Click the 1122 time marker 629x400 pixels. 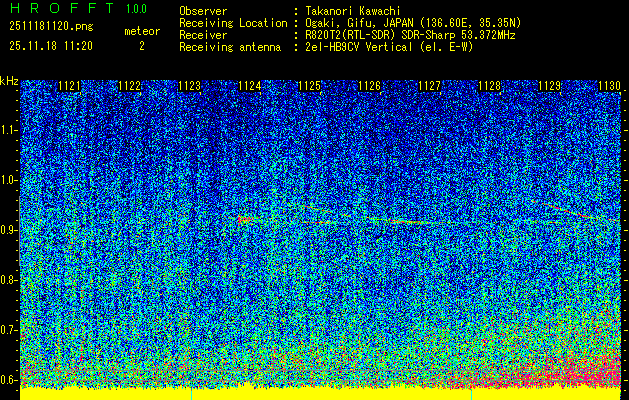point(130,86)
